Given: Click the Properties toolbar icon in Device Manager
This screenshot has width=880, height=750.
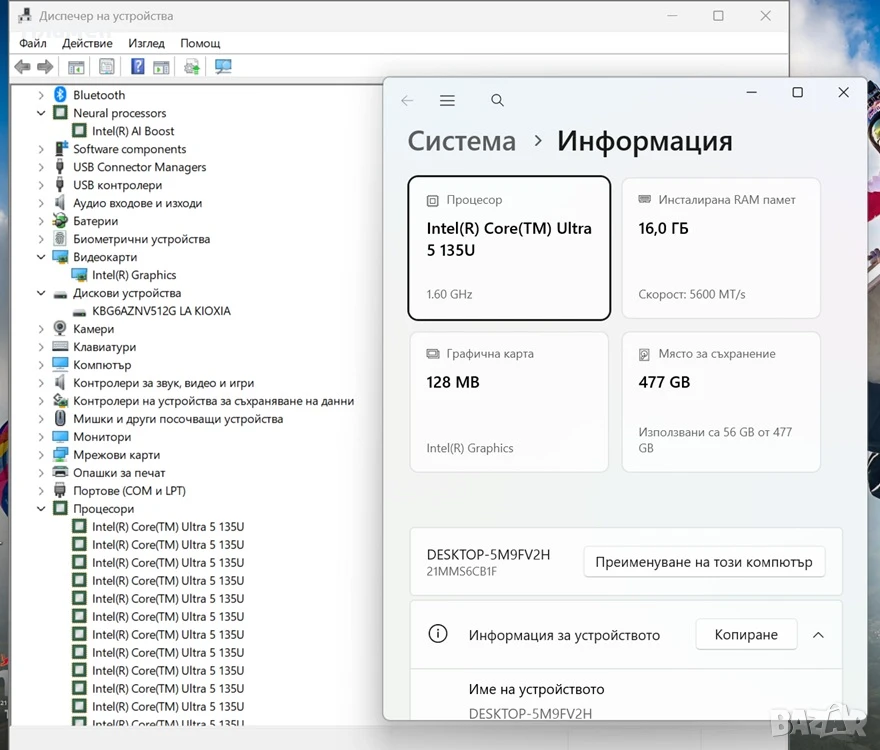Looking at the screenshot, I should (107, 67).
